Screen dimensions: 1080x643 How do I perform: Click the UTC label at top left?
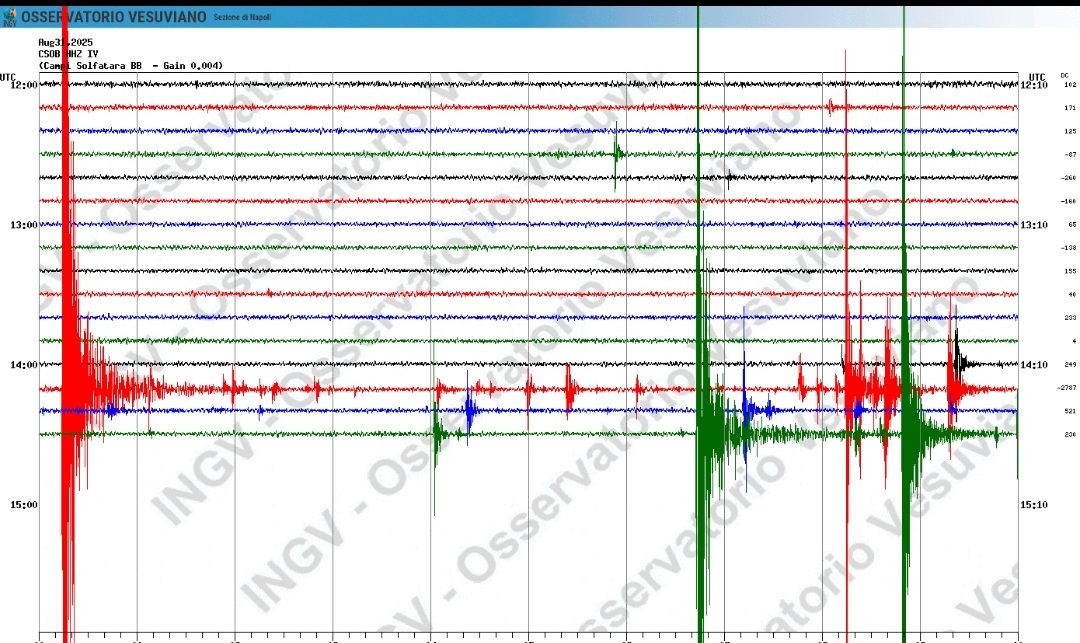(x=8, y=76)
